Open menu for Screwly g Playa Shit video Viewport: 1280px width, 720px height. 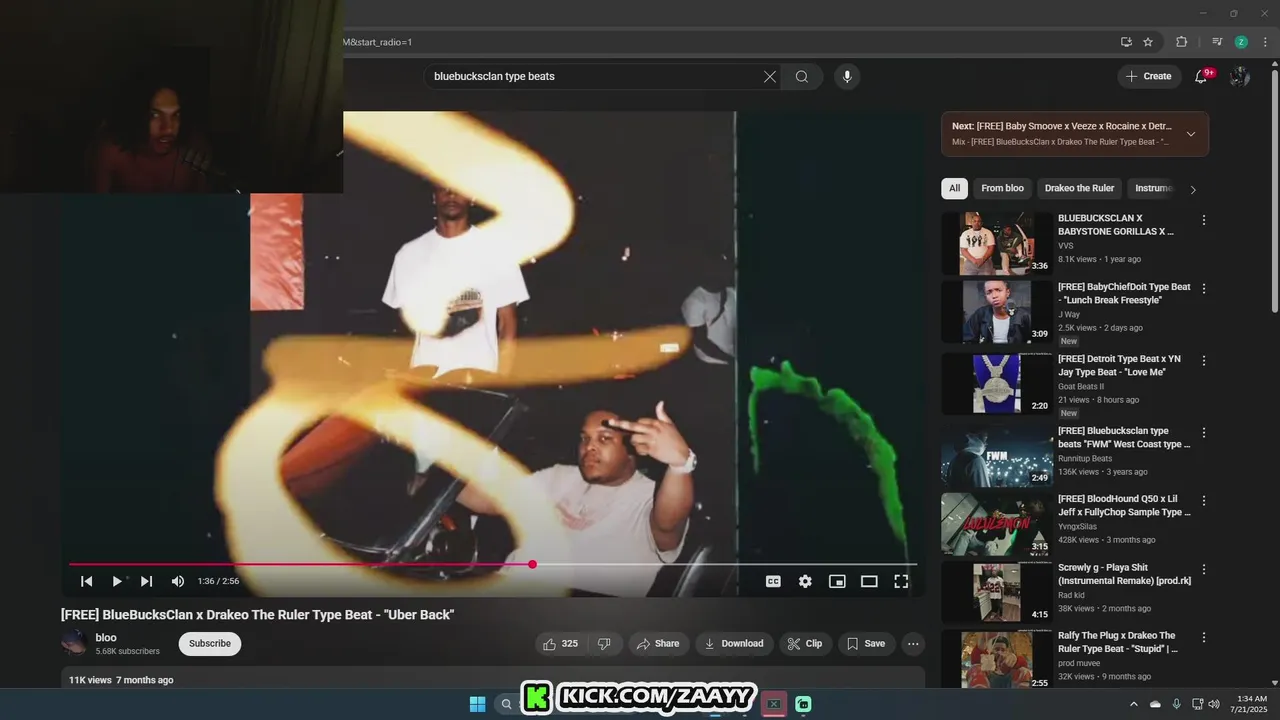click(1204, 570)
